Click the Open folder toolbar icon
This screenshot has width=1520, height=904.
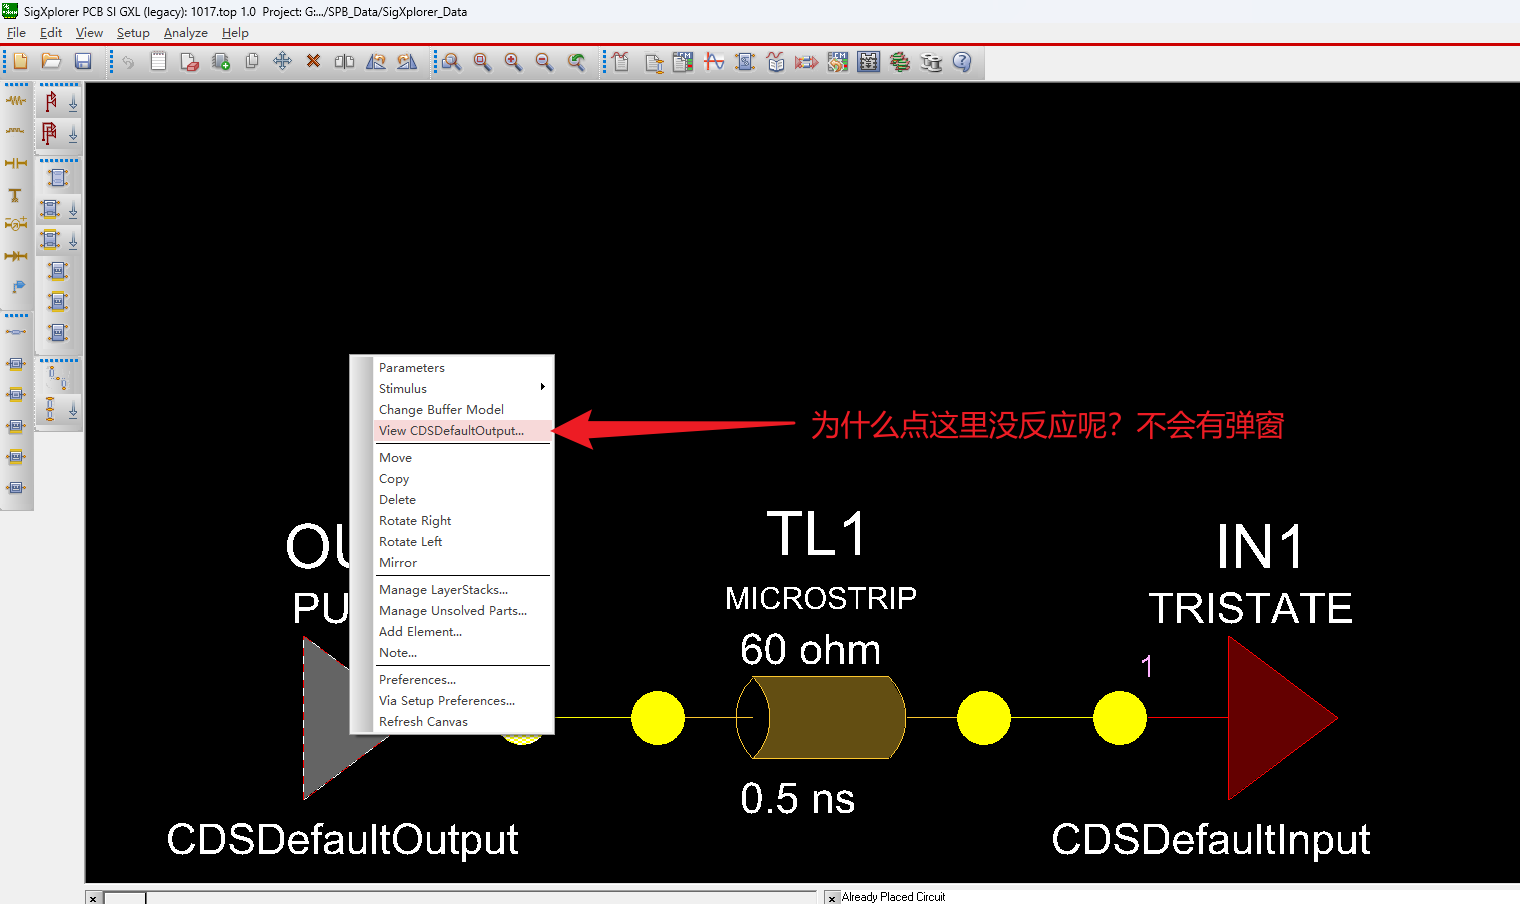[x=51, y=62]
